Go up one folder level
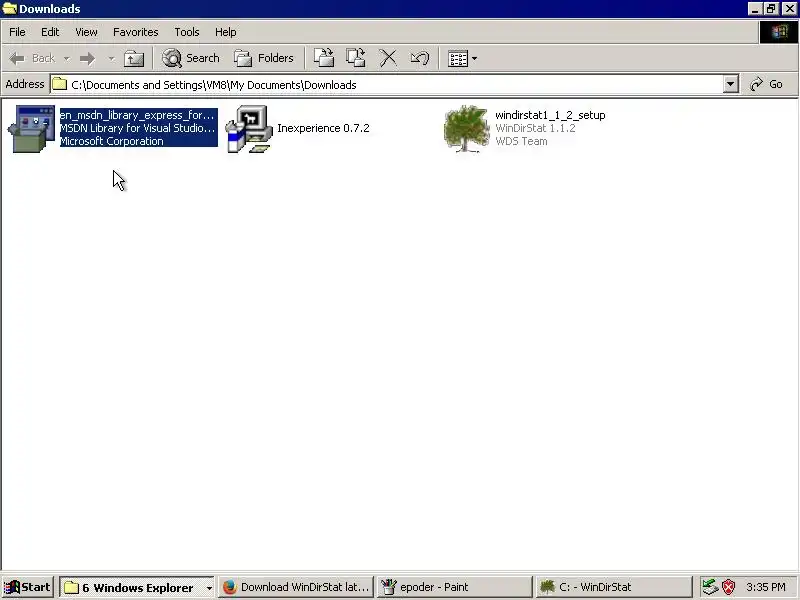Viewport: 800px width, 600px height. coord(134,58)
